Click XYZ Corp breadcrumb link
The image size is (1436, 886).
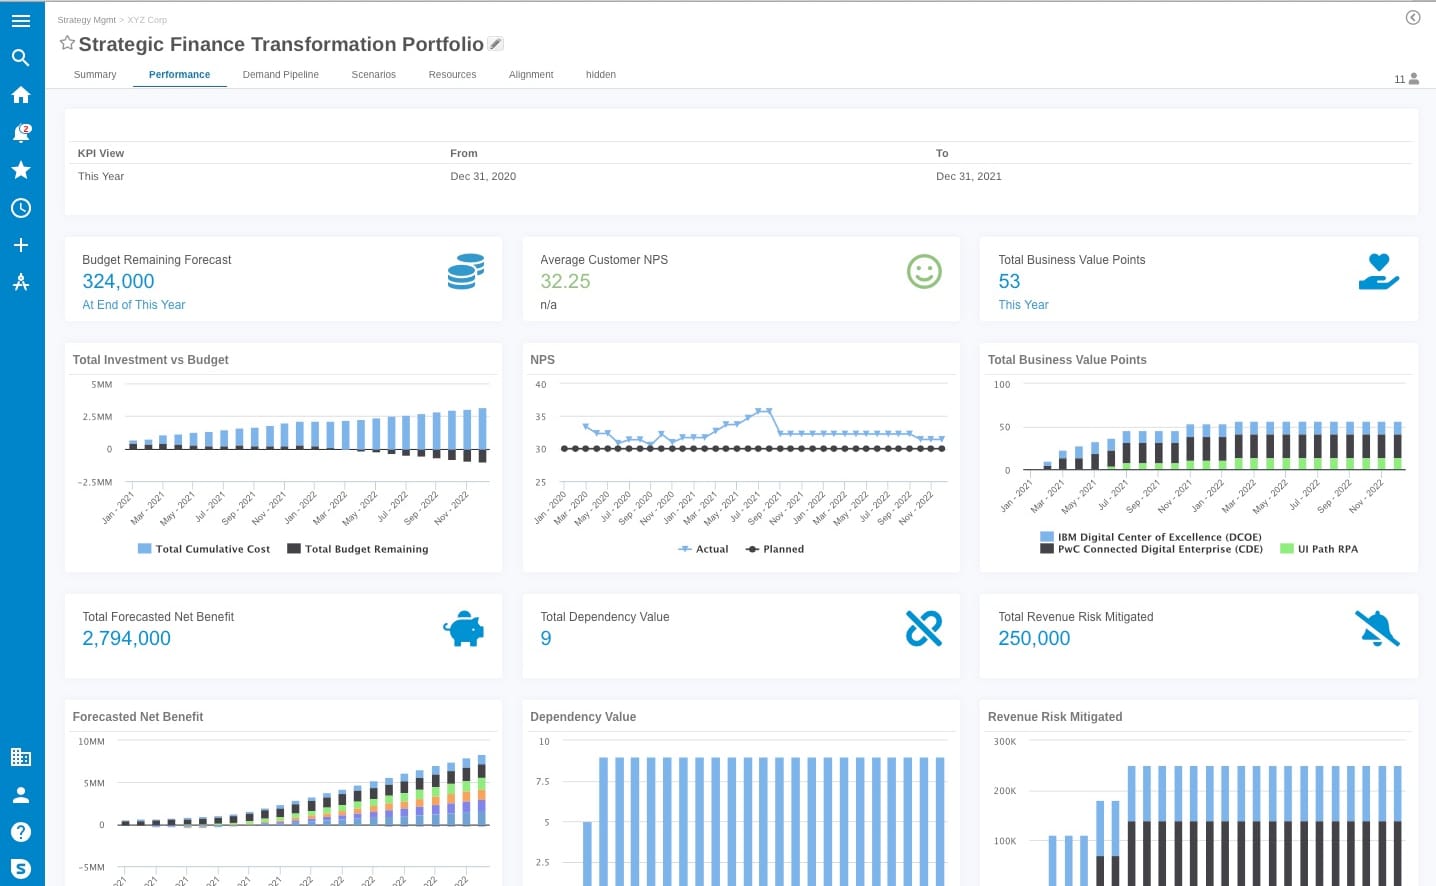tap(147, 20)
